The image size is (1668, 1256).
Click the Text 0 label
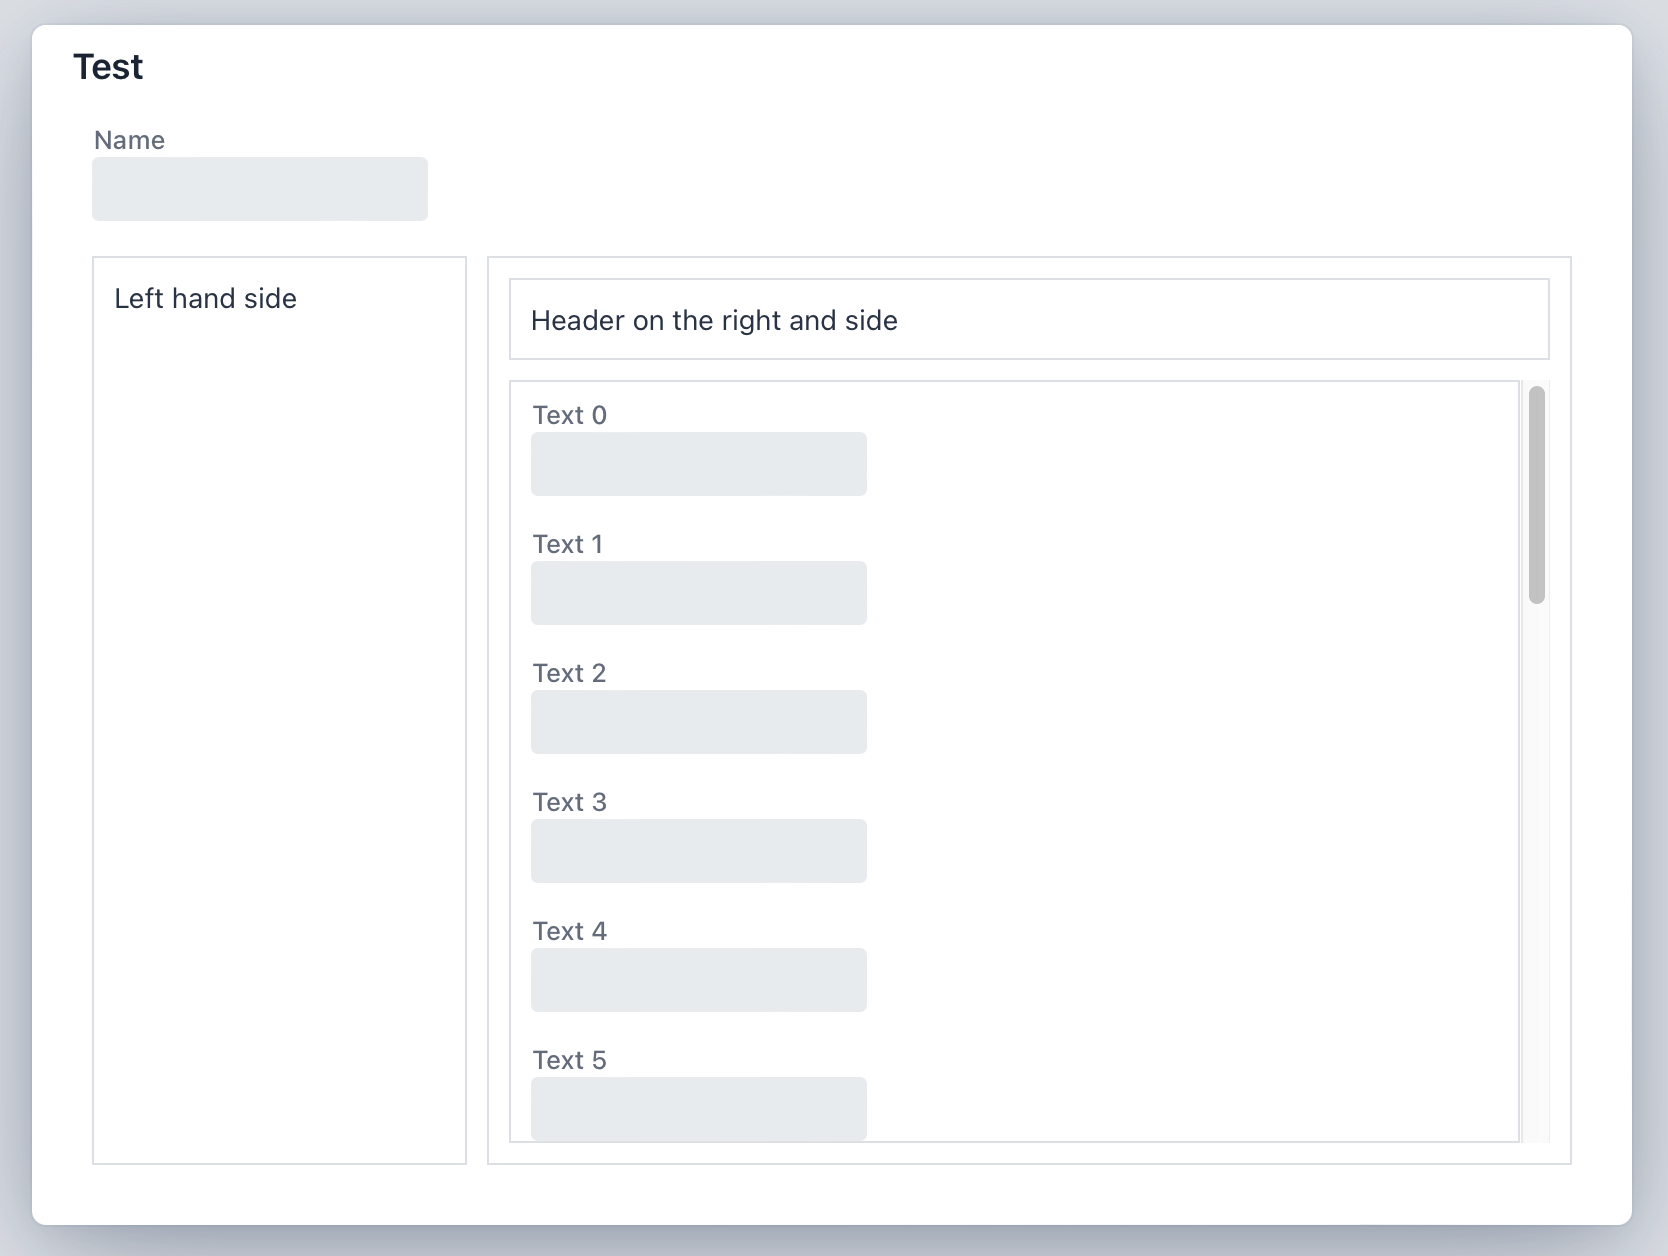(x=569, y=415)
